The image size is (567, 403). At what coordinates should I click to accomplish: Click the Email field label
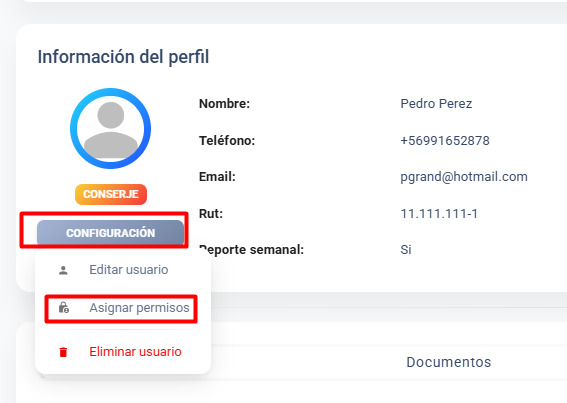[217, 177]
